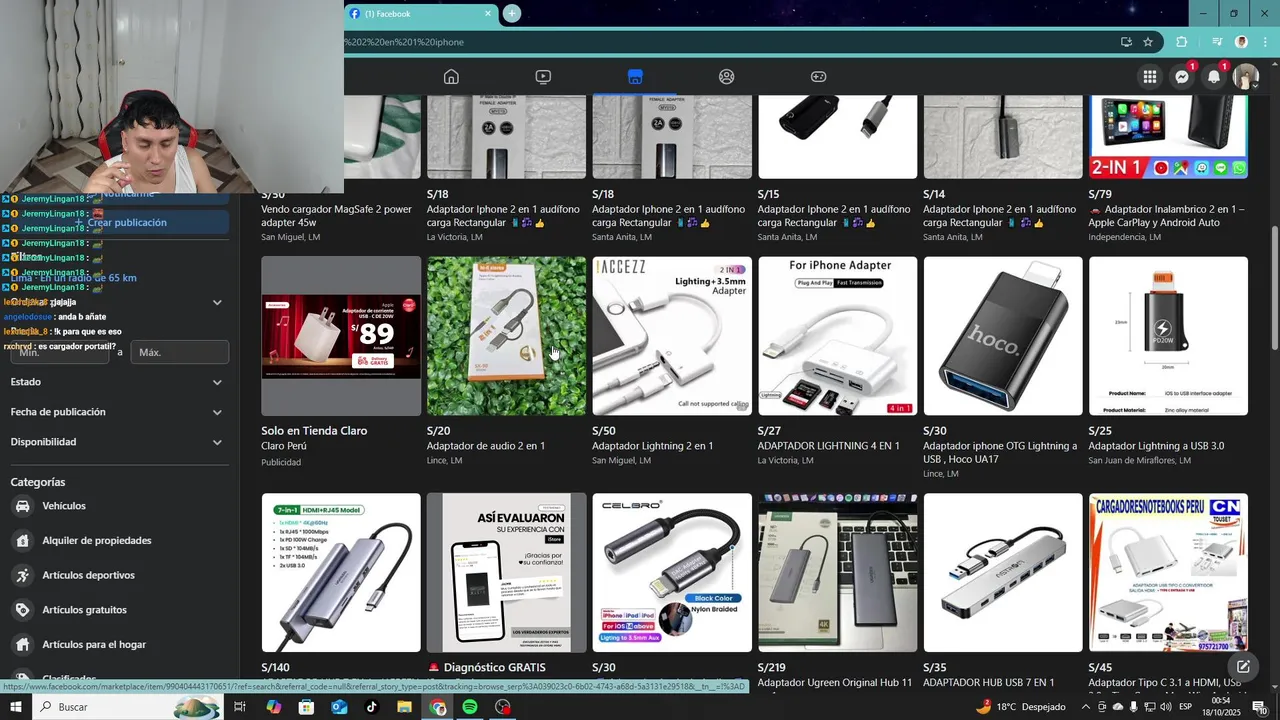
Task: Open Windows notification center icon
Action: coord(1259,707)
